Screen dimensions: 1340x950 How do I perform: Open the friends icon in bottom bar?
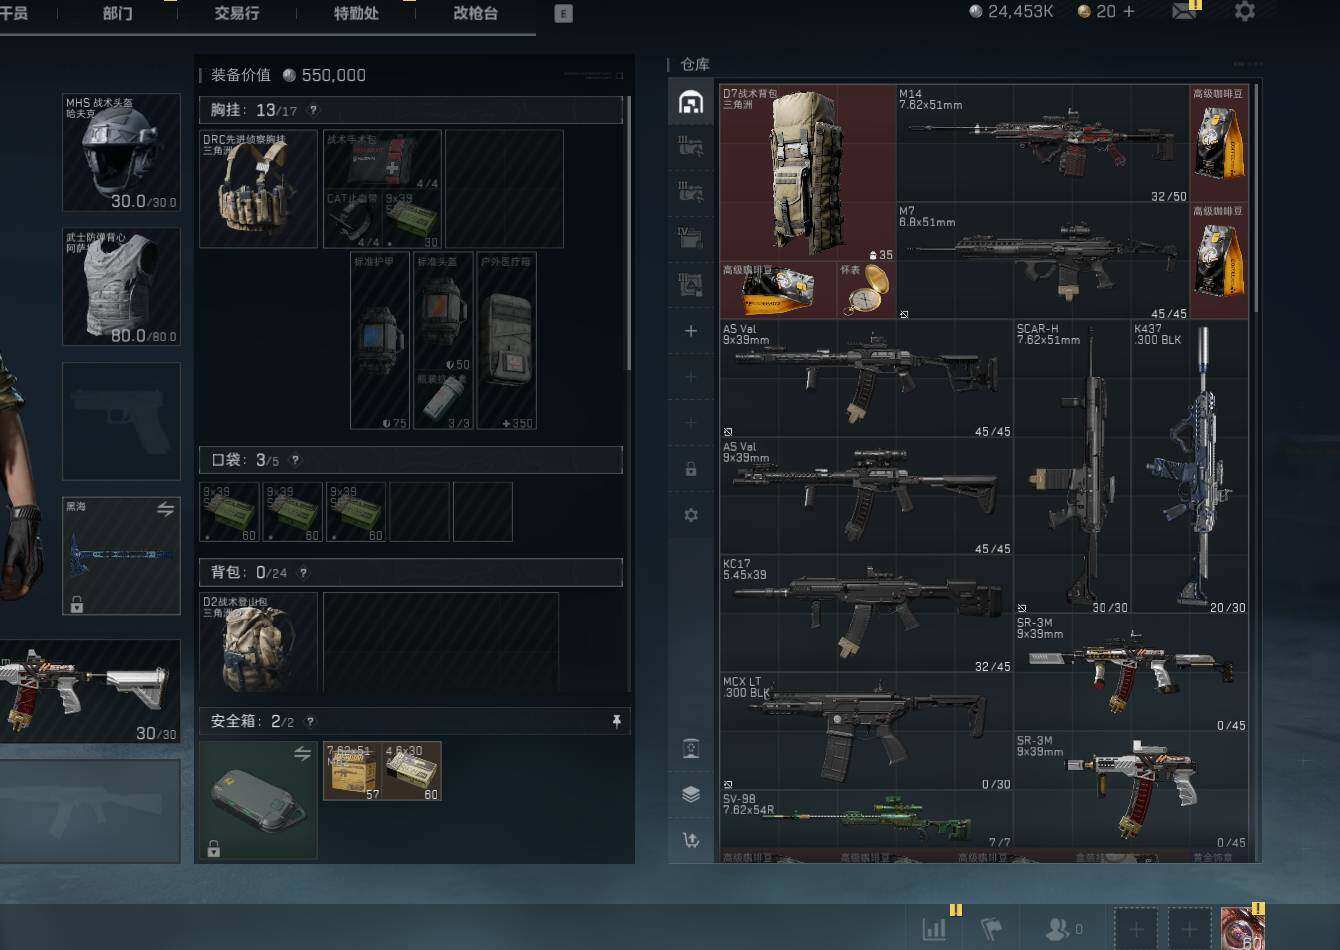coord(1057,929)
